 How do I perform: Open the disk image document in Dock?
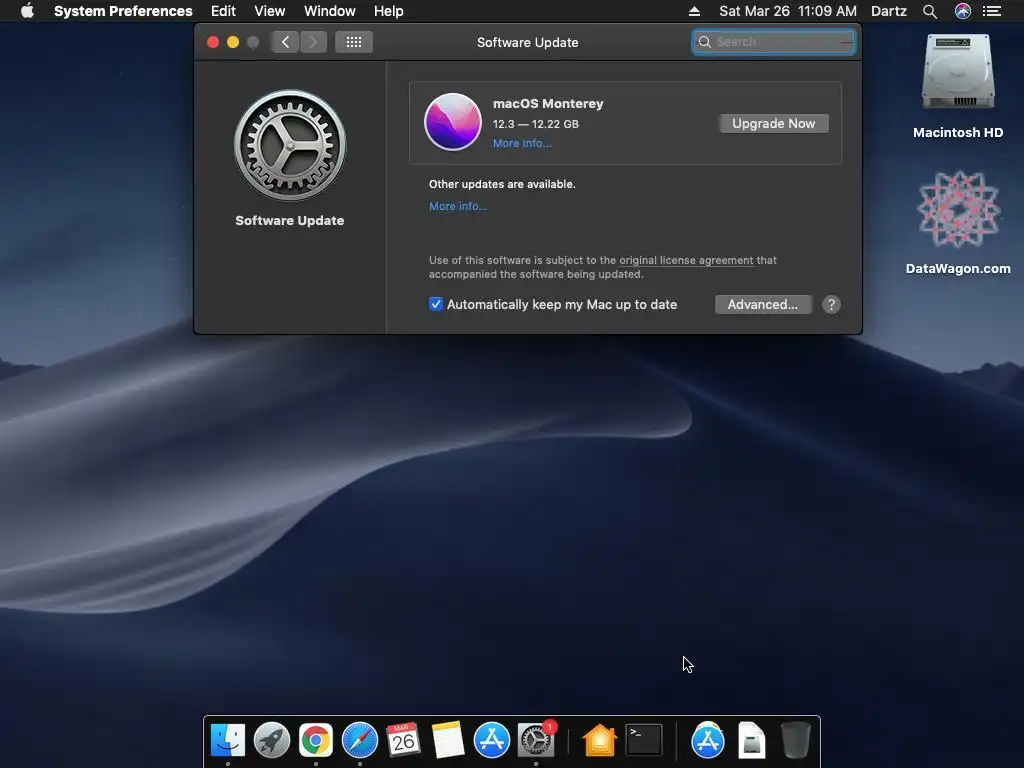(x=752, y=741)
